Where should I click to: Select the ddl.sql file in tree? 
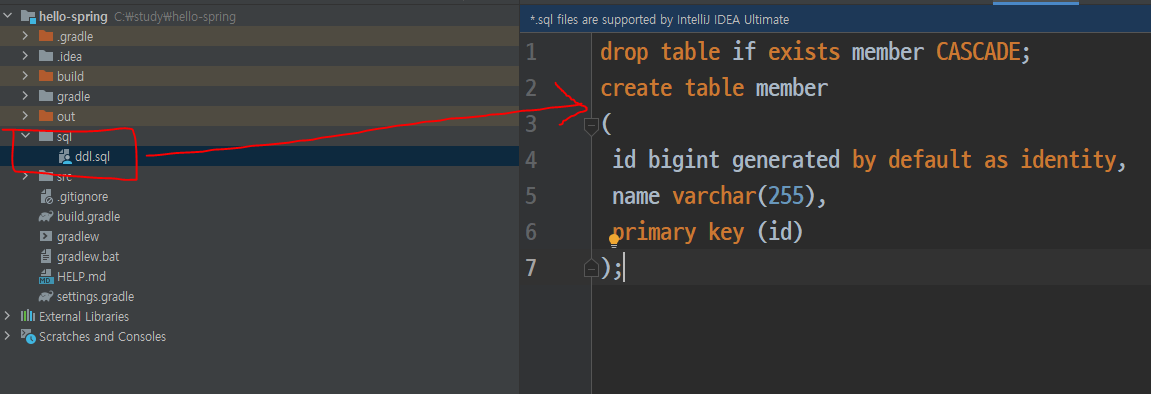pyautogui.click(x=92, y=156)
